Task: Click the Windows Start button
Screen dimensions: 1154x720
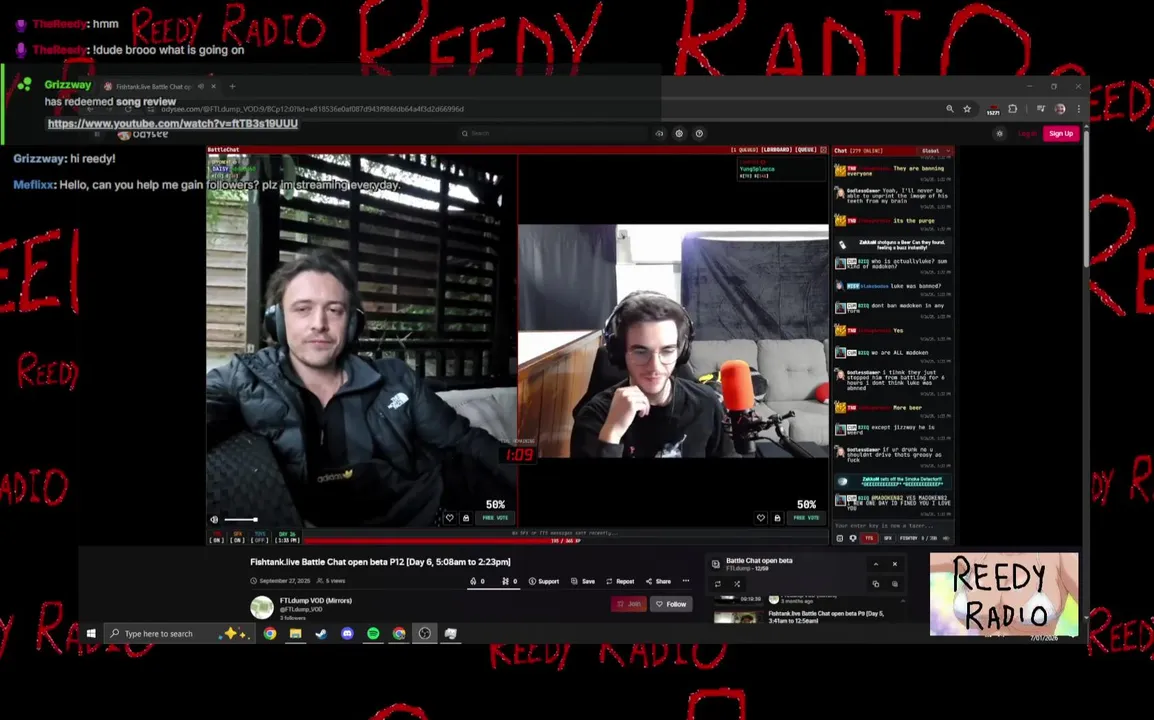Action: click(x=91, y=633)
